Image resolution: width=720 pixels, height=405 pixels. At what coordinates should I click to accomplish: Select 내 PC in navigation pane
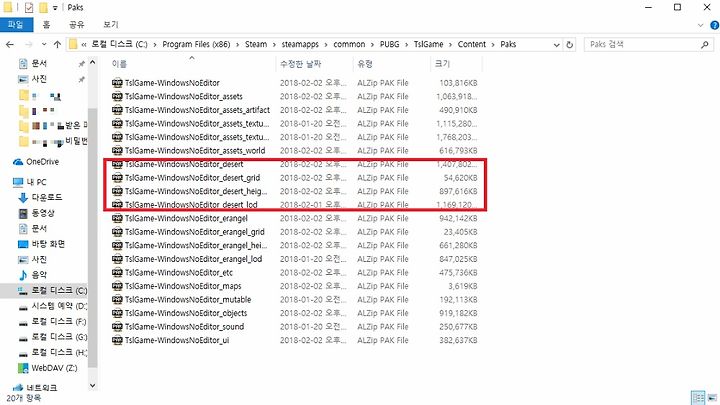point(29,182)
